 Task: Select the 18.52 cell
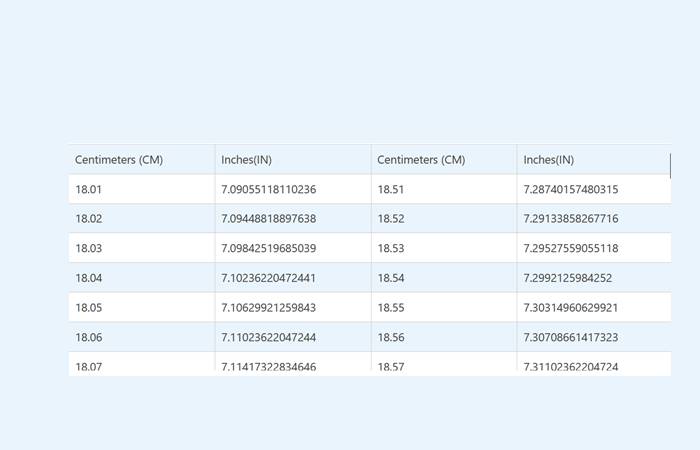[444, 219]
